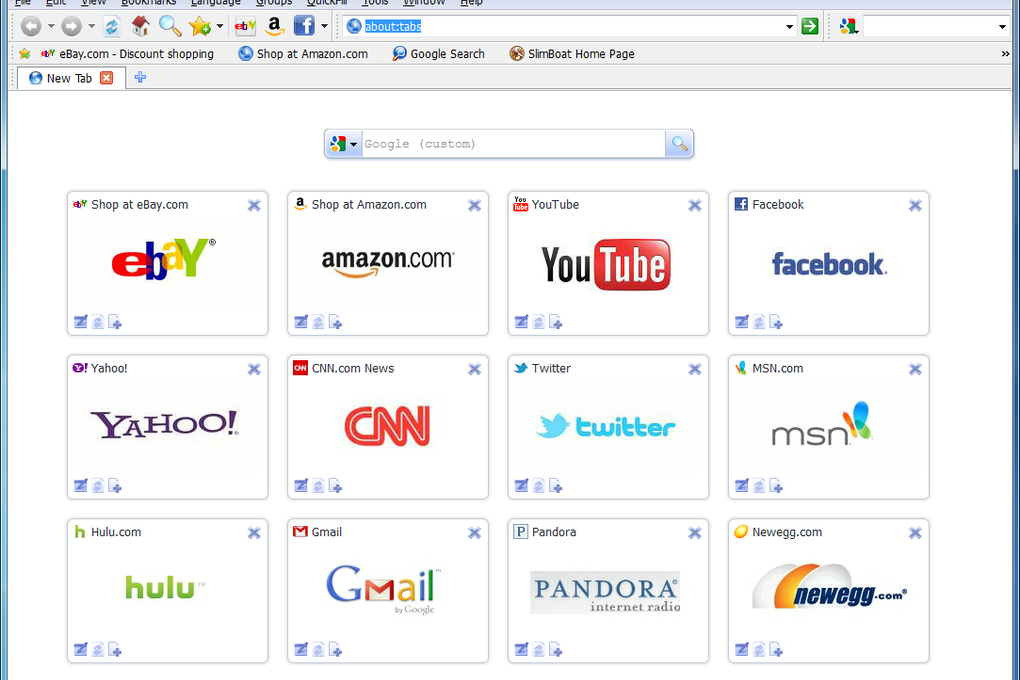Expand the Forward button history dropdown
Viewport: 1020px width, 680px height.
[x=91, y=27]
